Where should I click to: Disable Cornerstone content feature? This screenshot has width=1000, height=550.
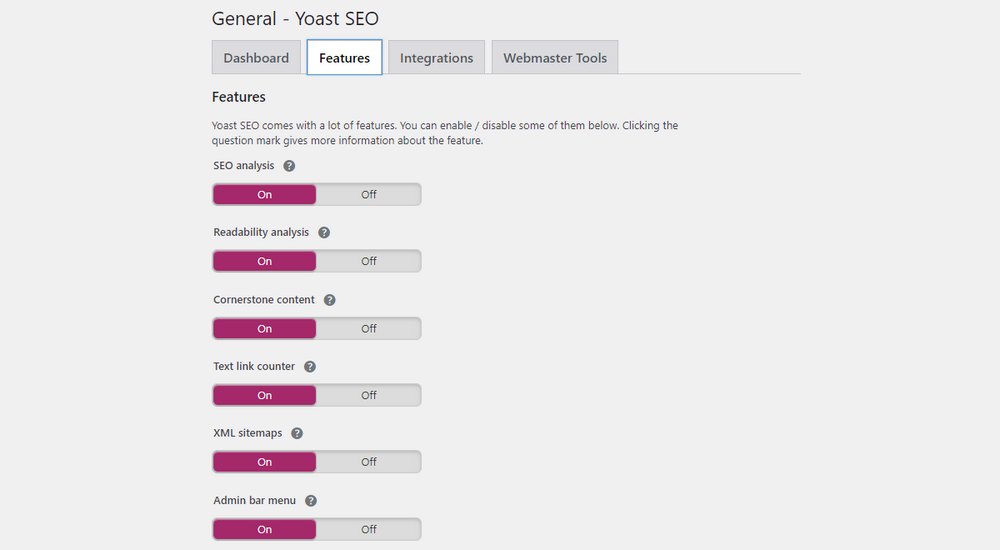point(368,328)
